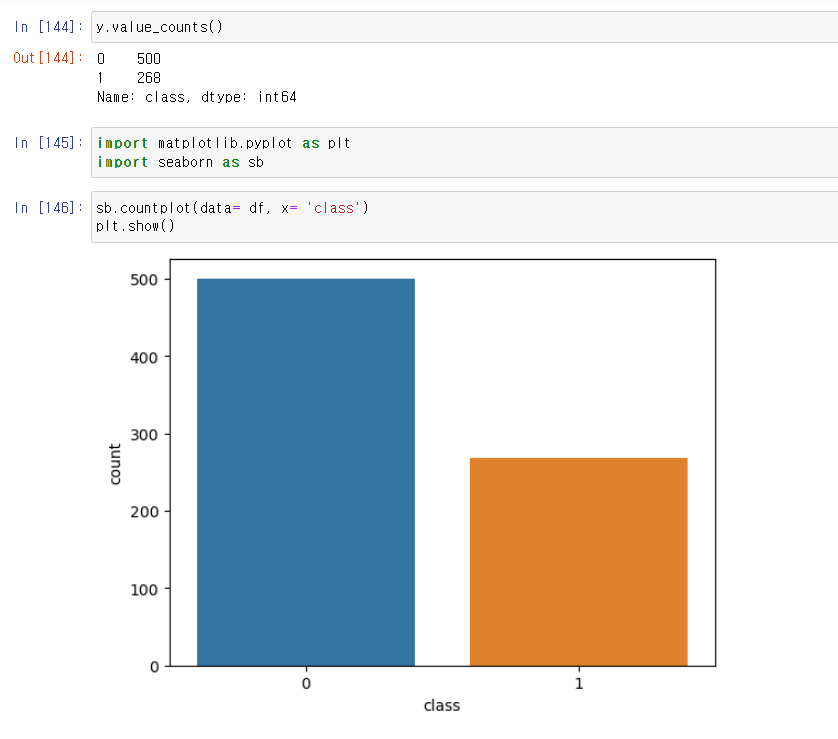Click the 'Name: class, dtype: int64' output line
Image resolution: width=838 pixels, height=739 pixels.
tap(197, 97)
